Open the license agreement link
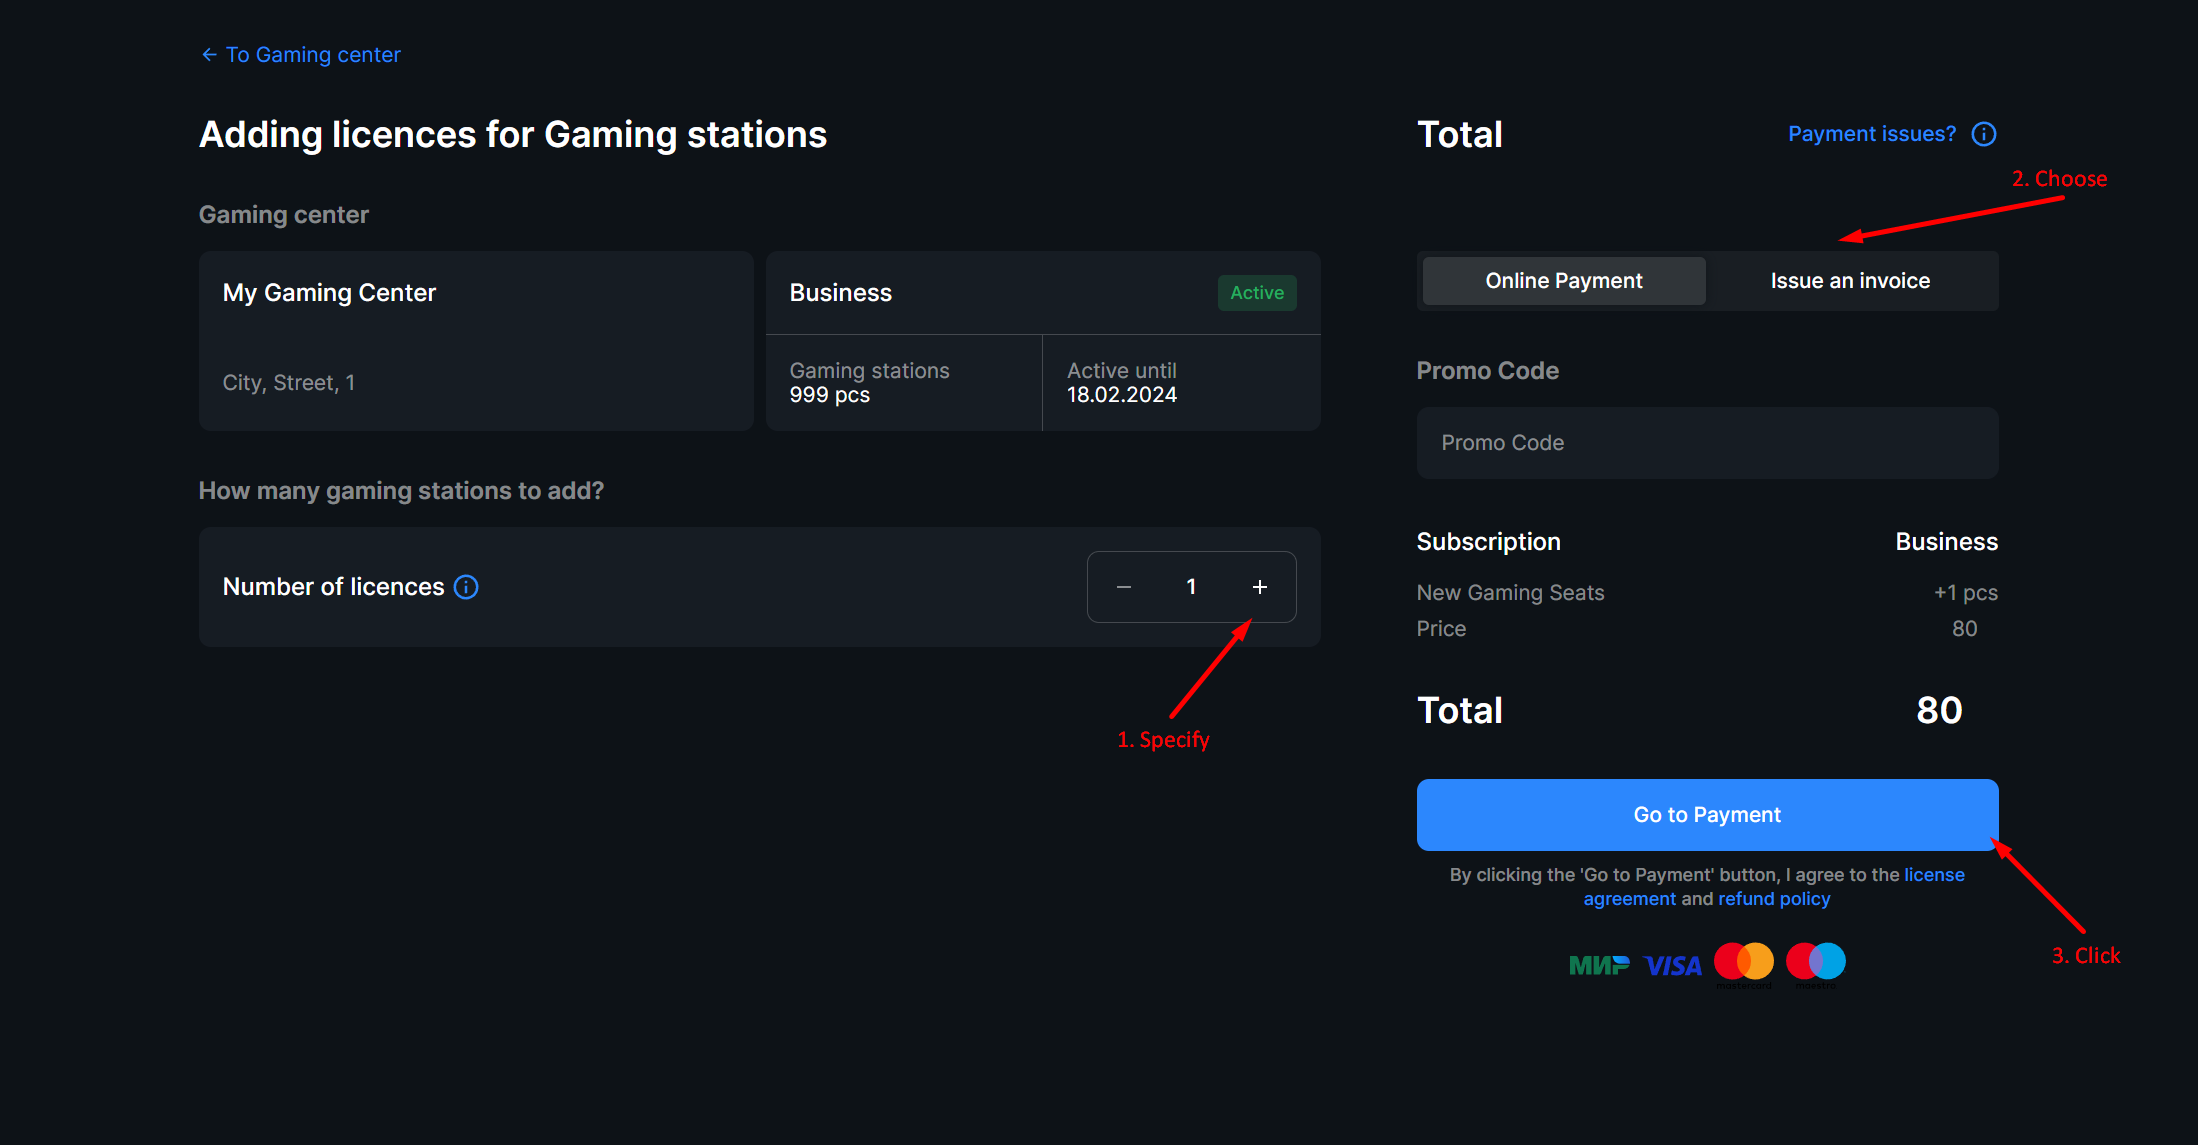 click(1933, 875)
